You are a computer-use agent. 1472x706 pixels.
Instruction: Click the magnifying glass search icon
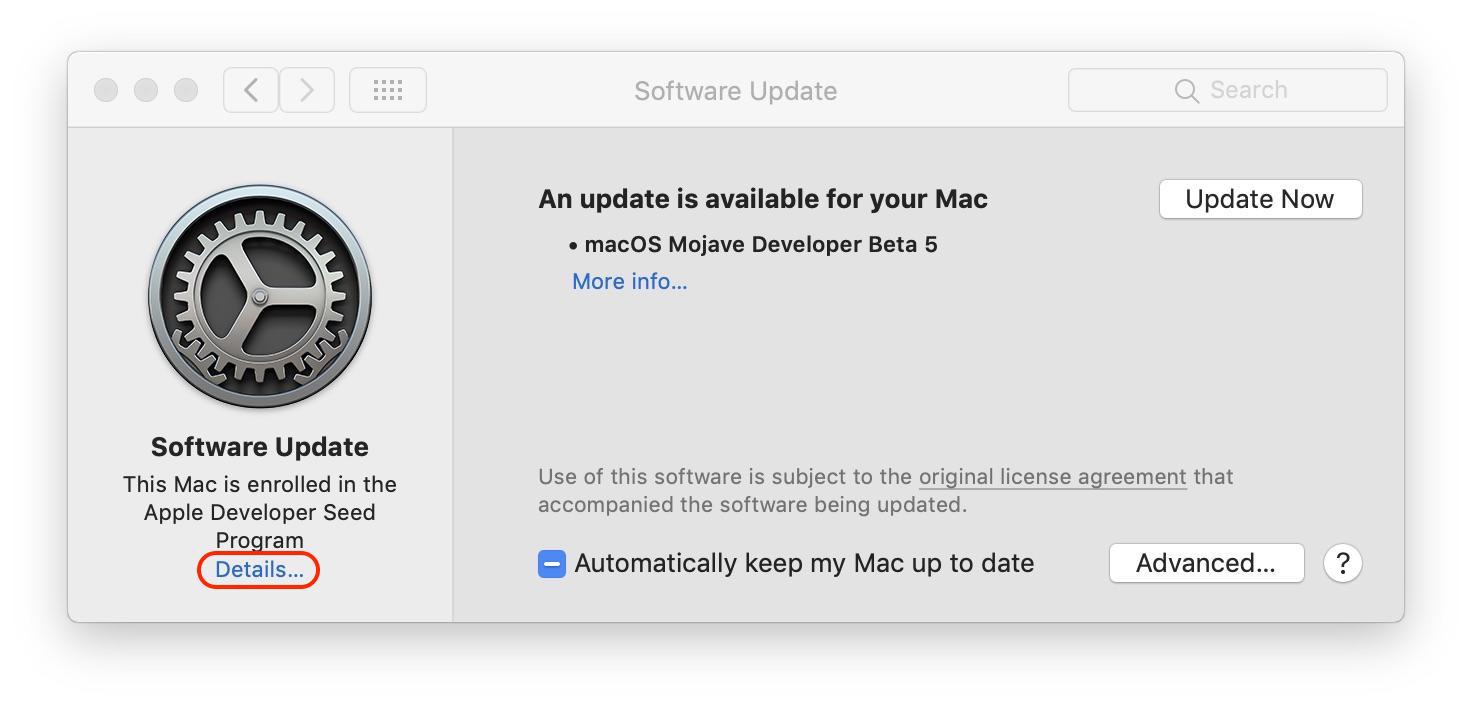1186,91
